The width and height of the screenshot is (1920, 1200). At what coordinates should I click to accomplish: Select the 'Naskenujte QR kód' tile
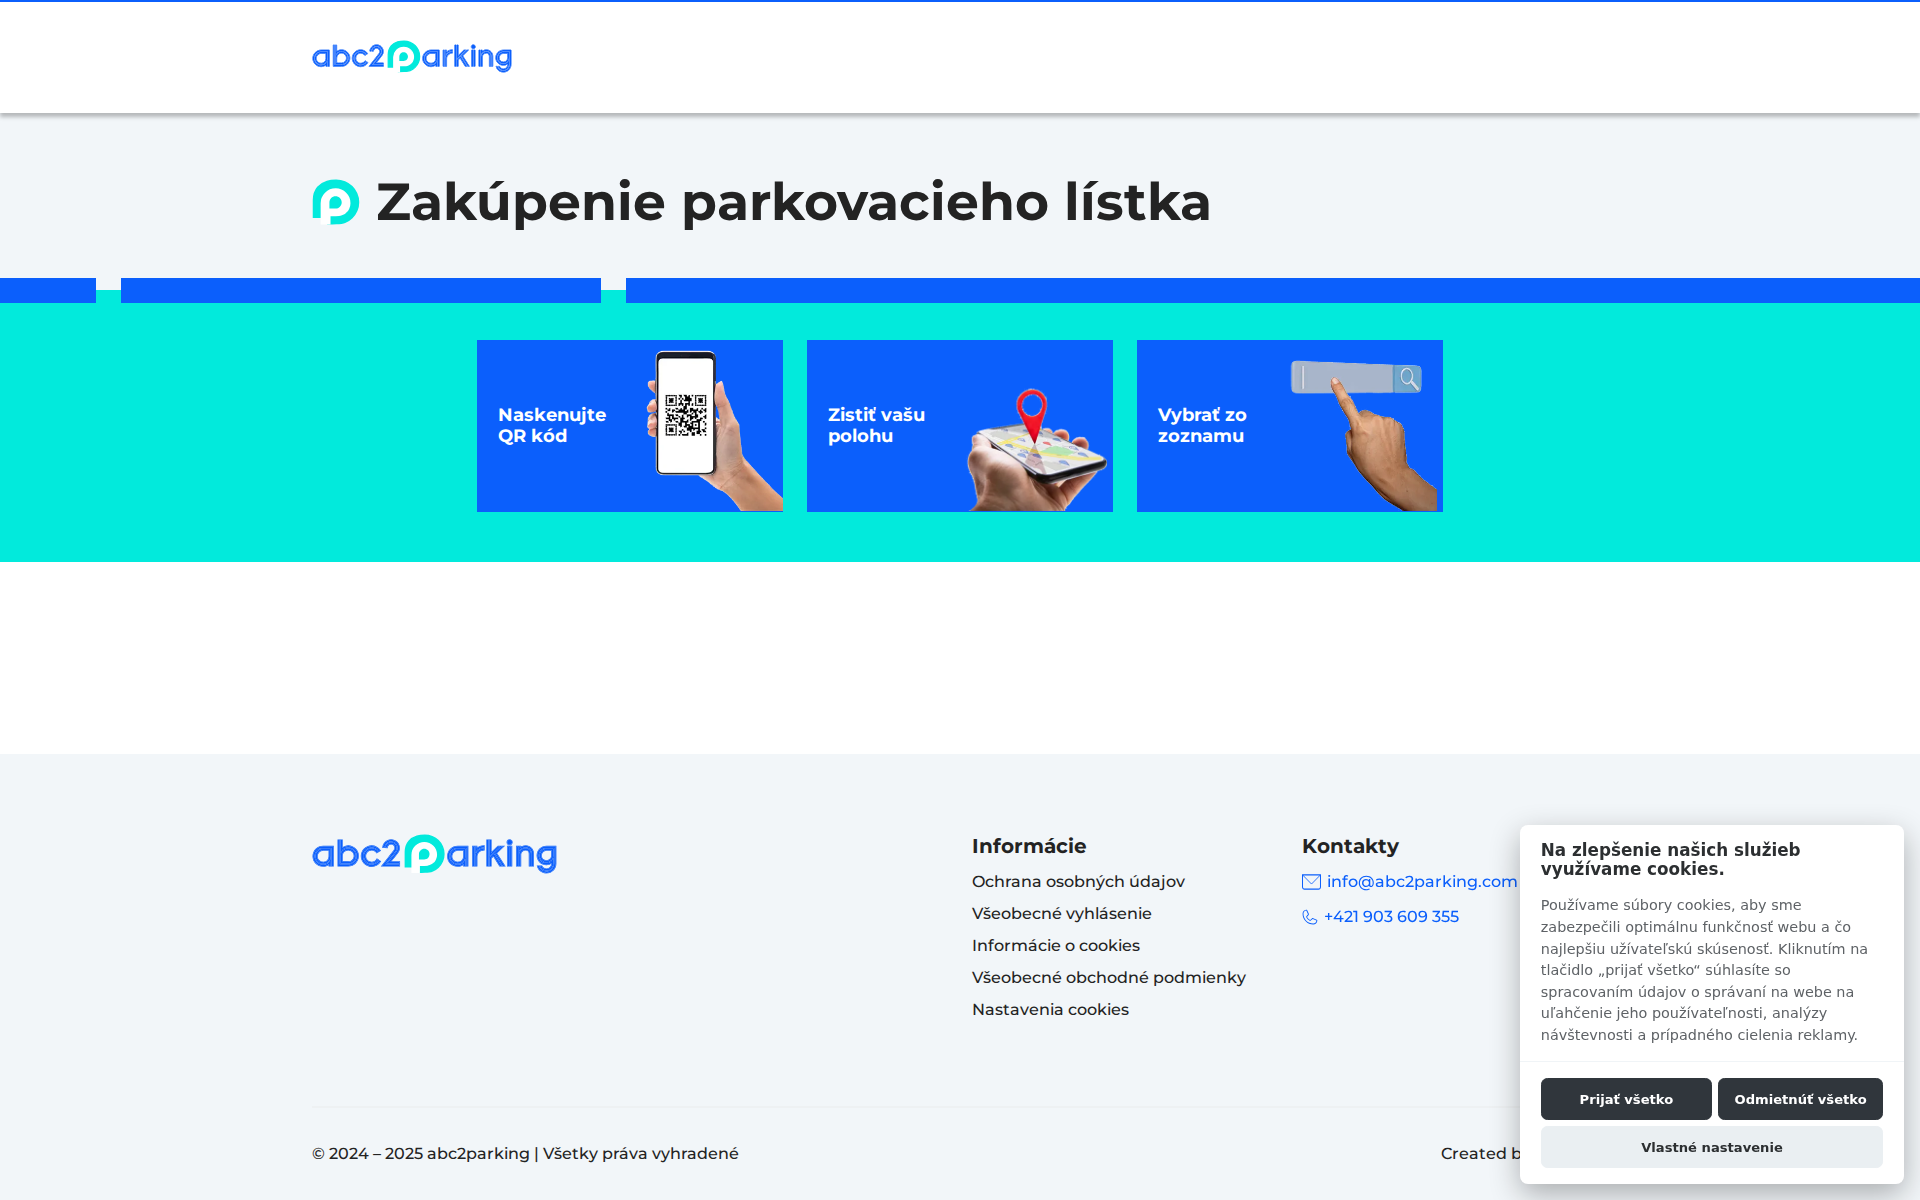point(630,425)
